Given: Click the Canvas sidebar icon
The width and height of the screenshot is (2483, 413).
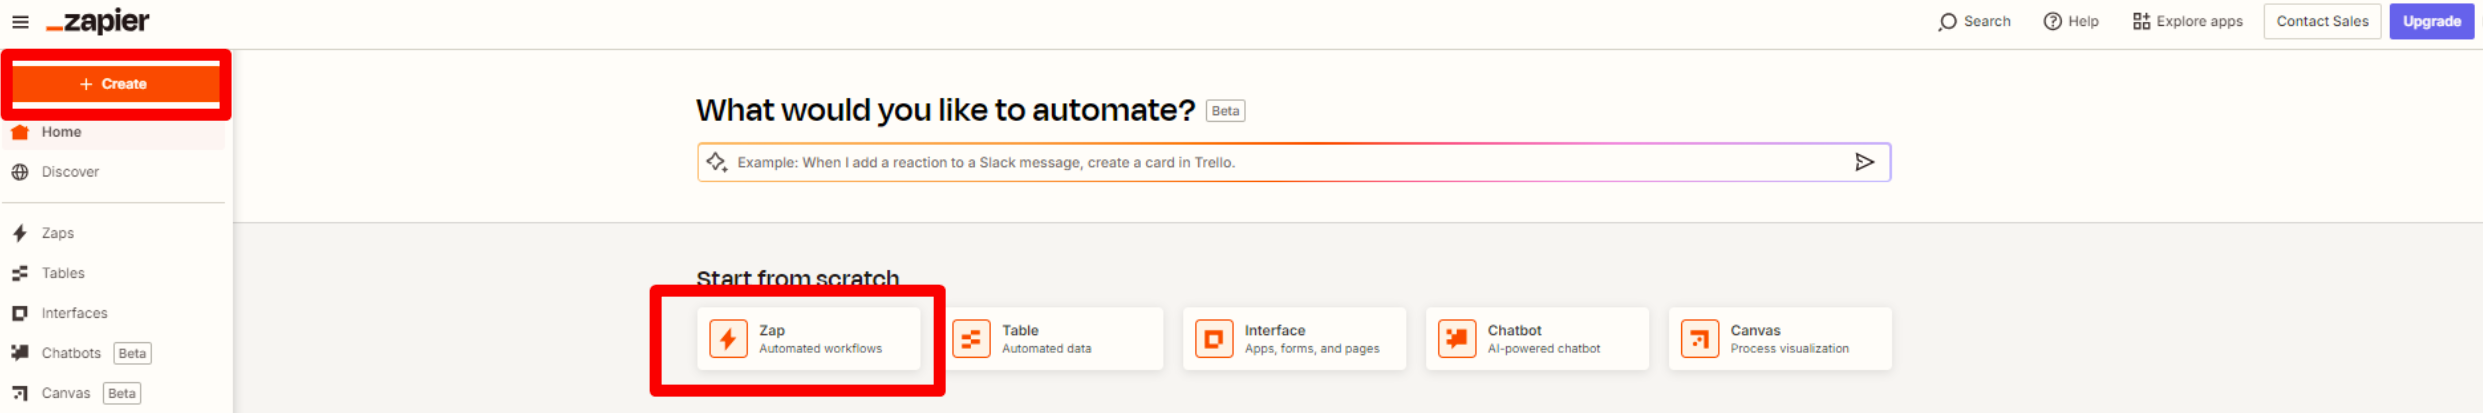Looking at the screenshot, I should (20, 393).
